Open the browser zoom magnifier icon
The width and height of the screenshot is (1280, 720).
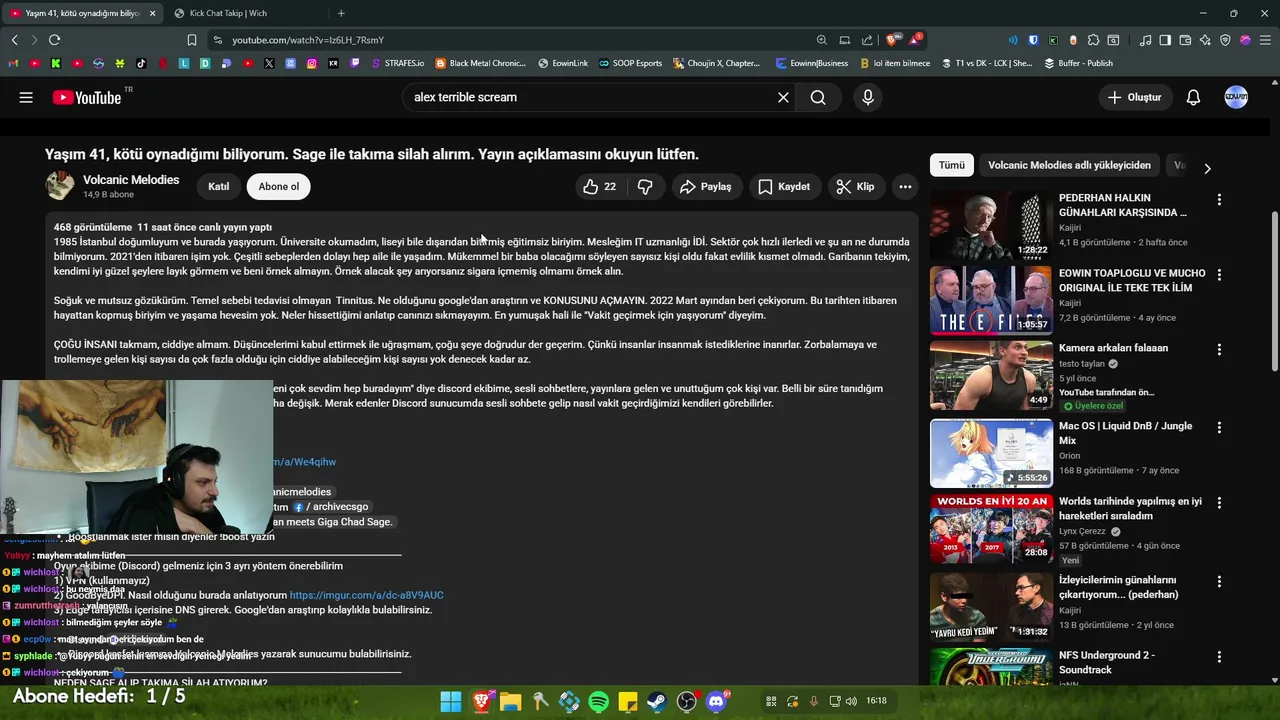pos(822,40)
